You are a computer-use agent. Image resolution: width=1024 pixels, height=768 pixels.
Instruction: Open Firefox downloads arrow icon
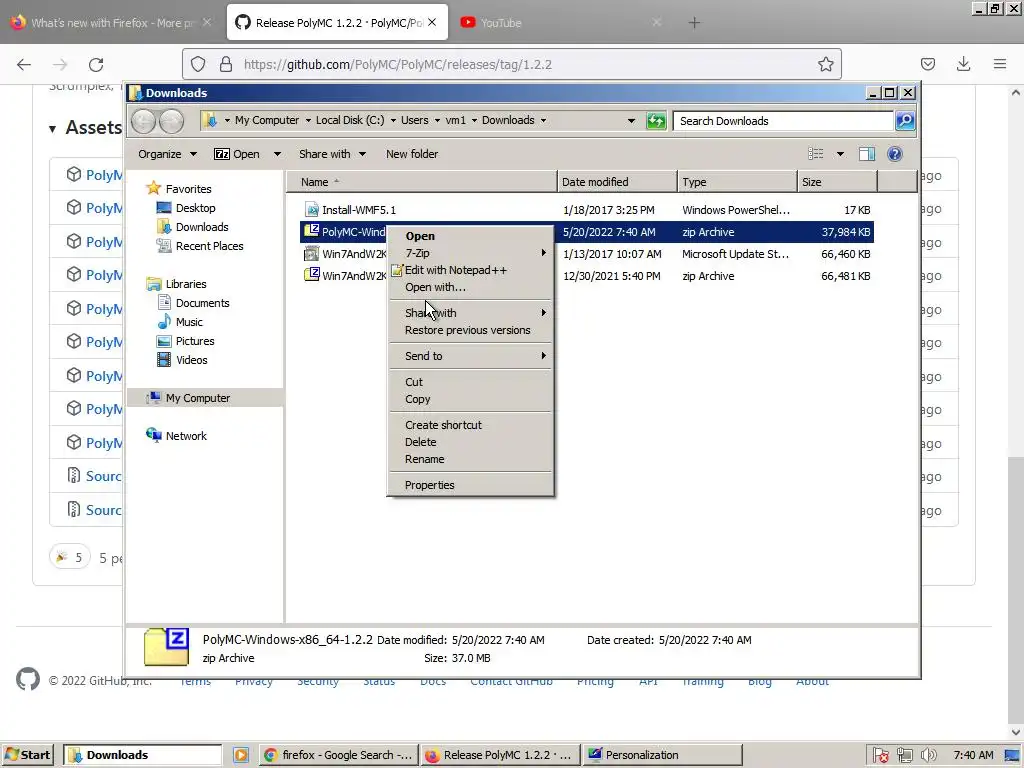(x=963, y=64)
